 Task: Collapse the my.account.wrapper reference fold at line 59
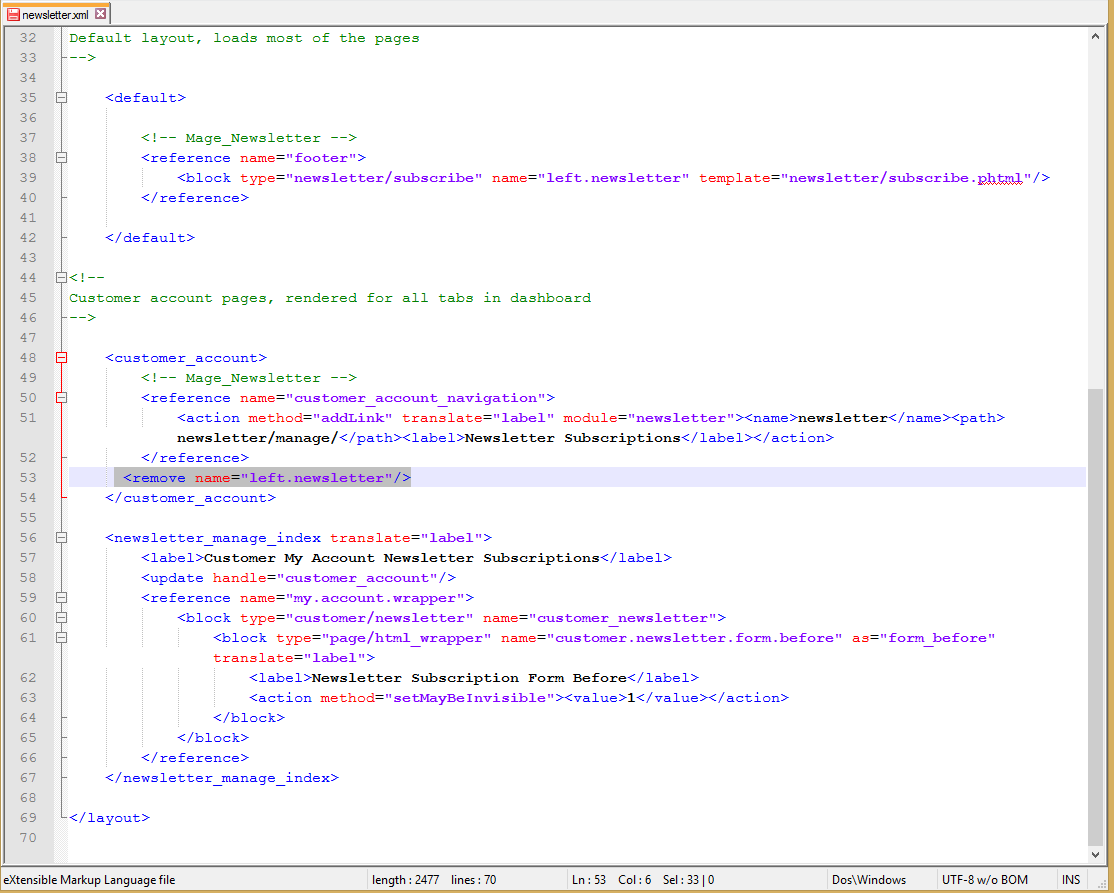62,597
